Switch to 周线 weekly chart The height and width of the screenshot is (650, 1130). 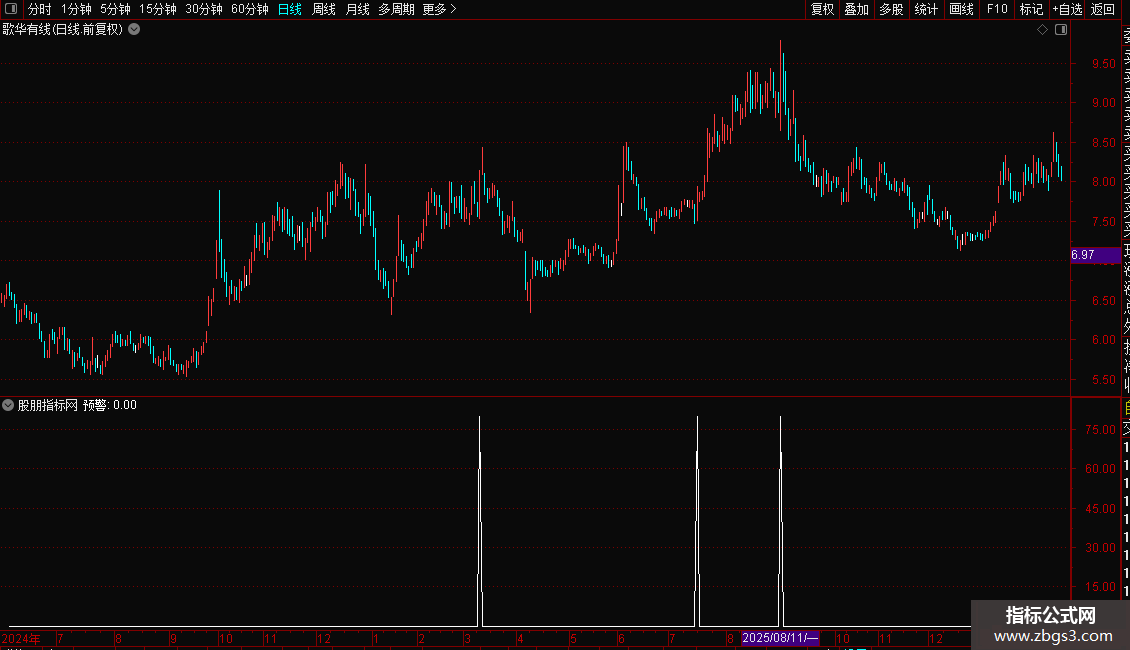pyautogui.click(x=324, y=9)
